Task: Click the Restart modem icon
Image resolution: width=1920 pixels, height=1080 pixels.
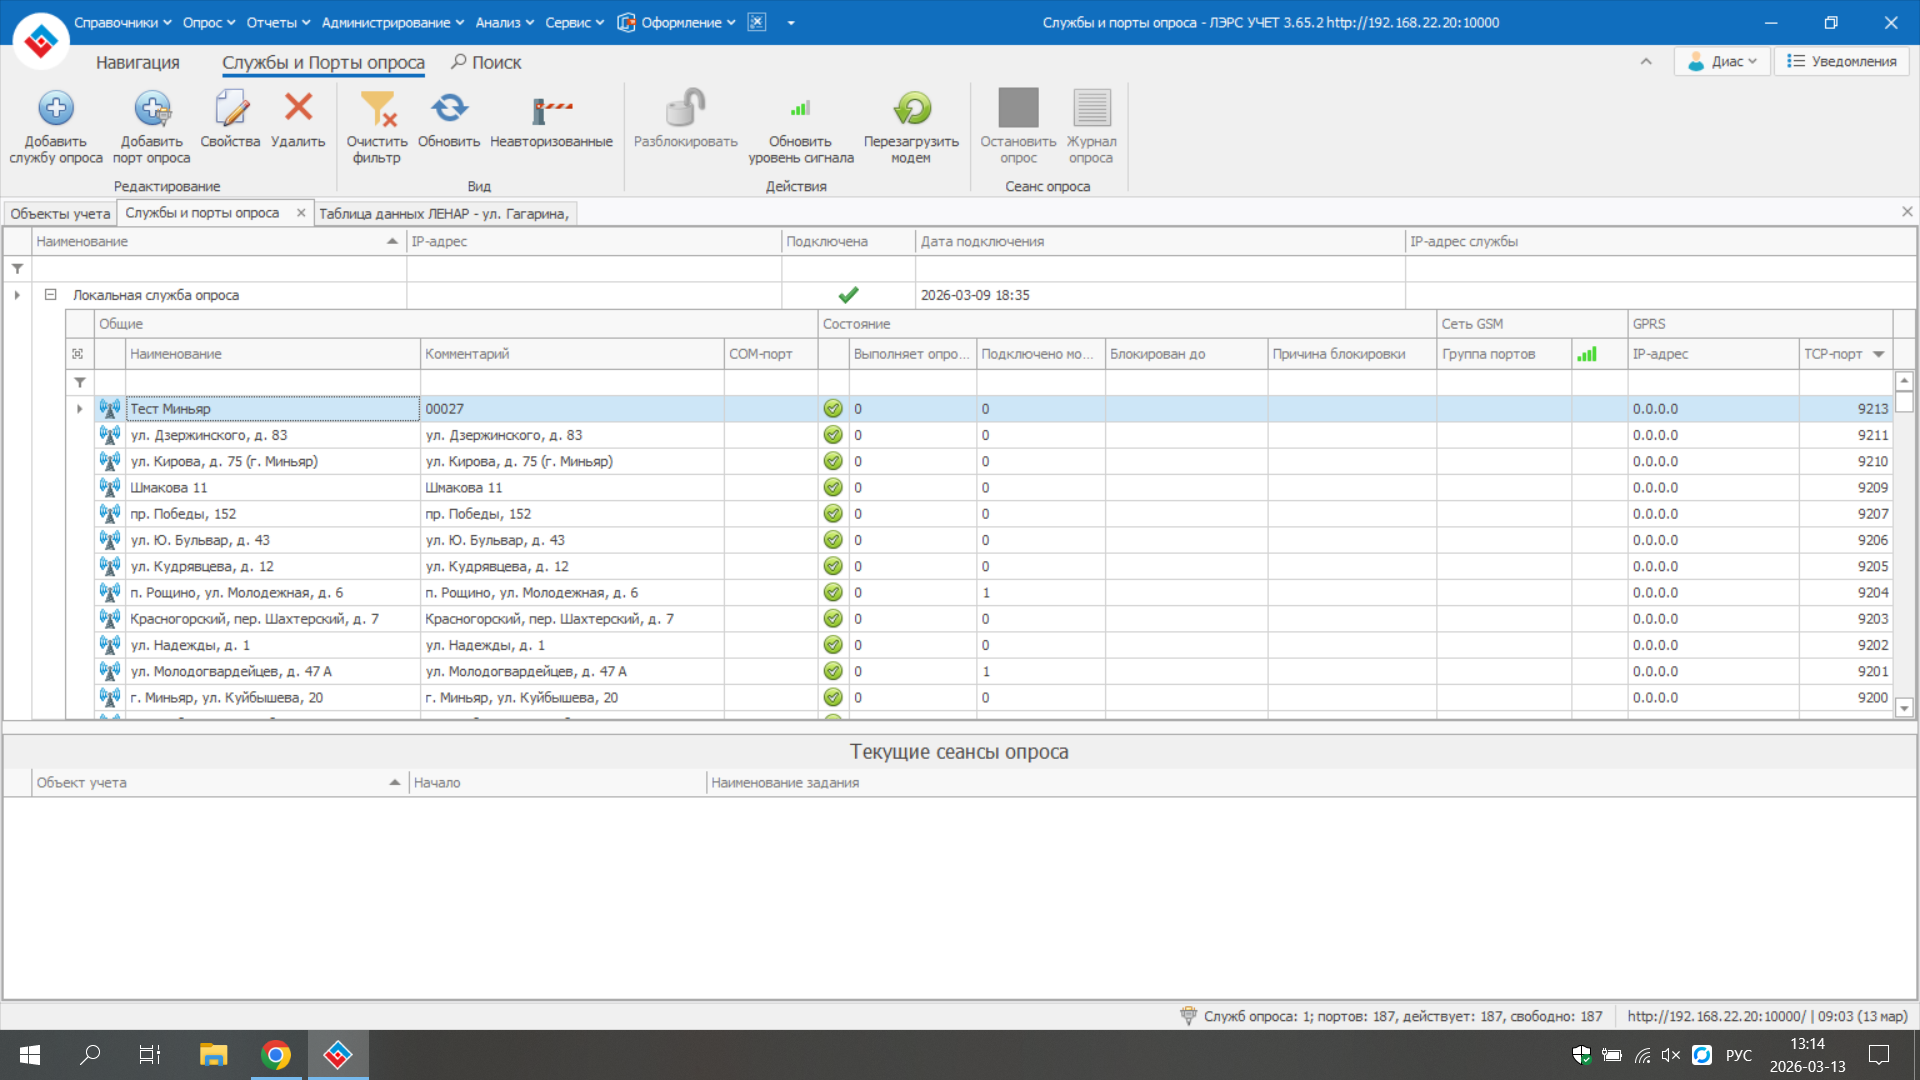Action: point(911,108)
